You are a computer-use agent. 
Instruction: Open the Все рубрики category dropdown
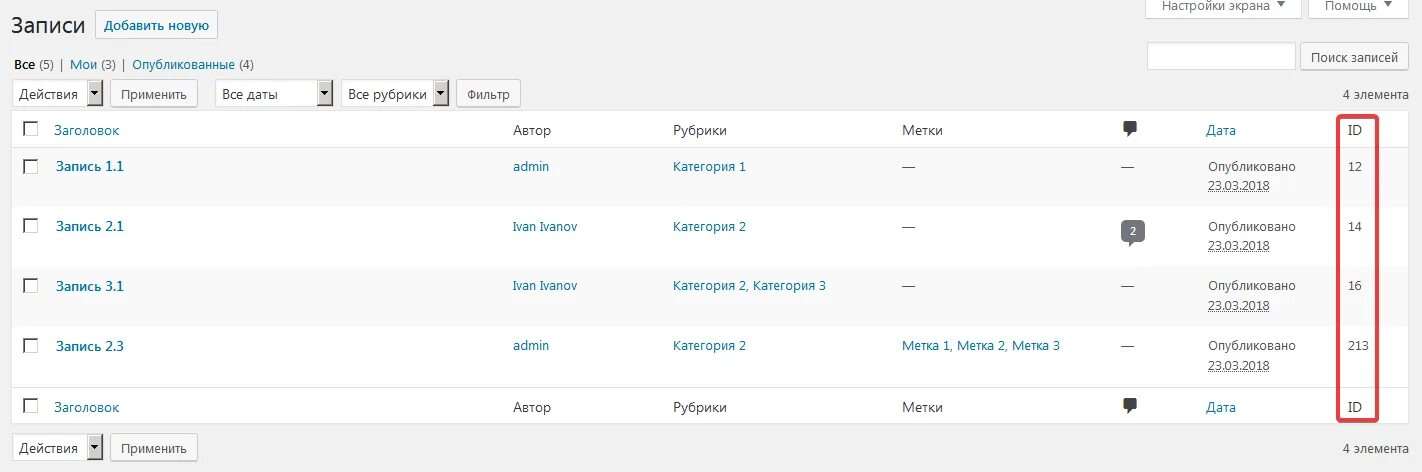[395, 94]
